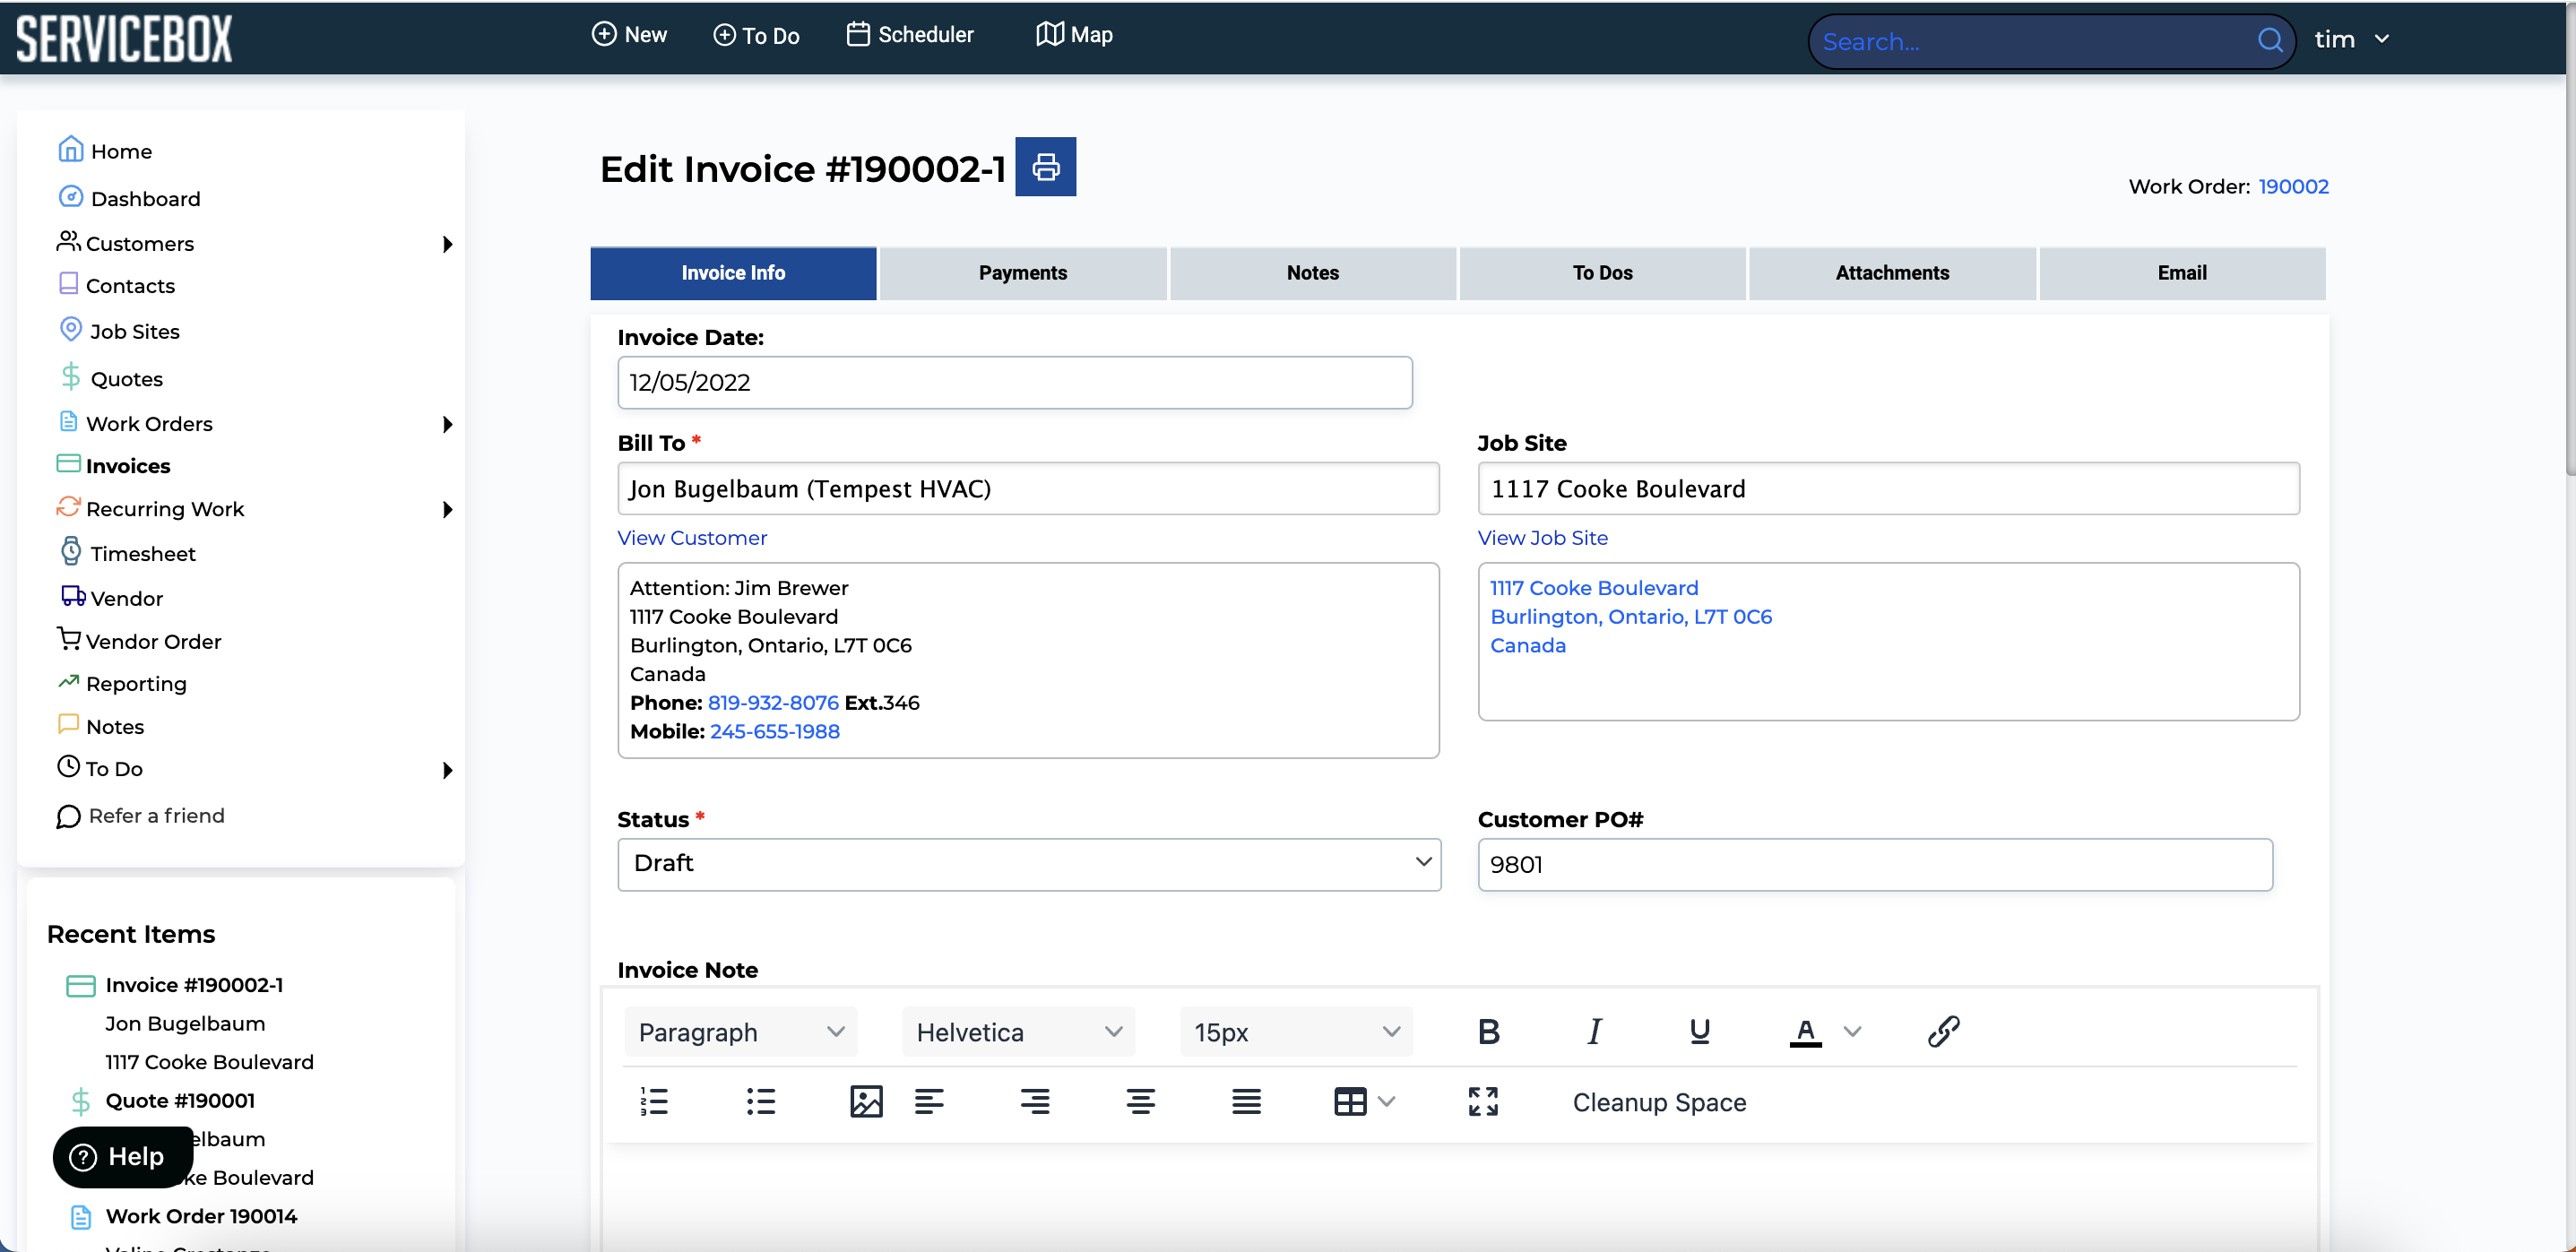Expand the Recurring Work submenu arrow

tap(447, 509)
